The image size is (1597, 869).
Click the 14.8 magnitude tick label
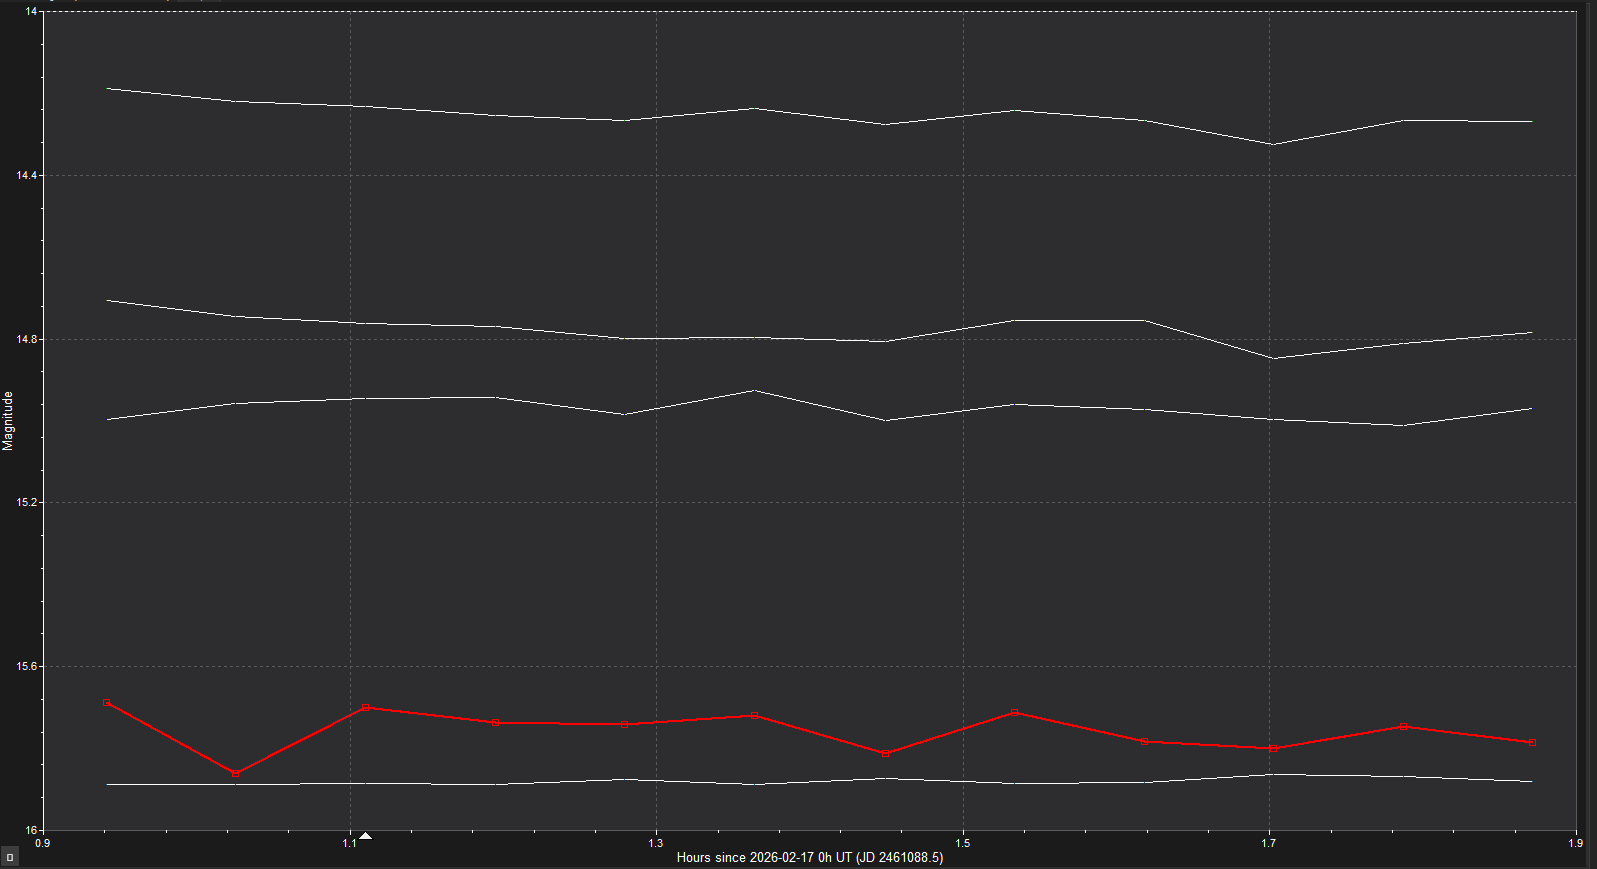coord(26,340)
